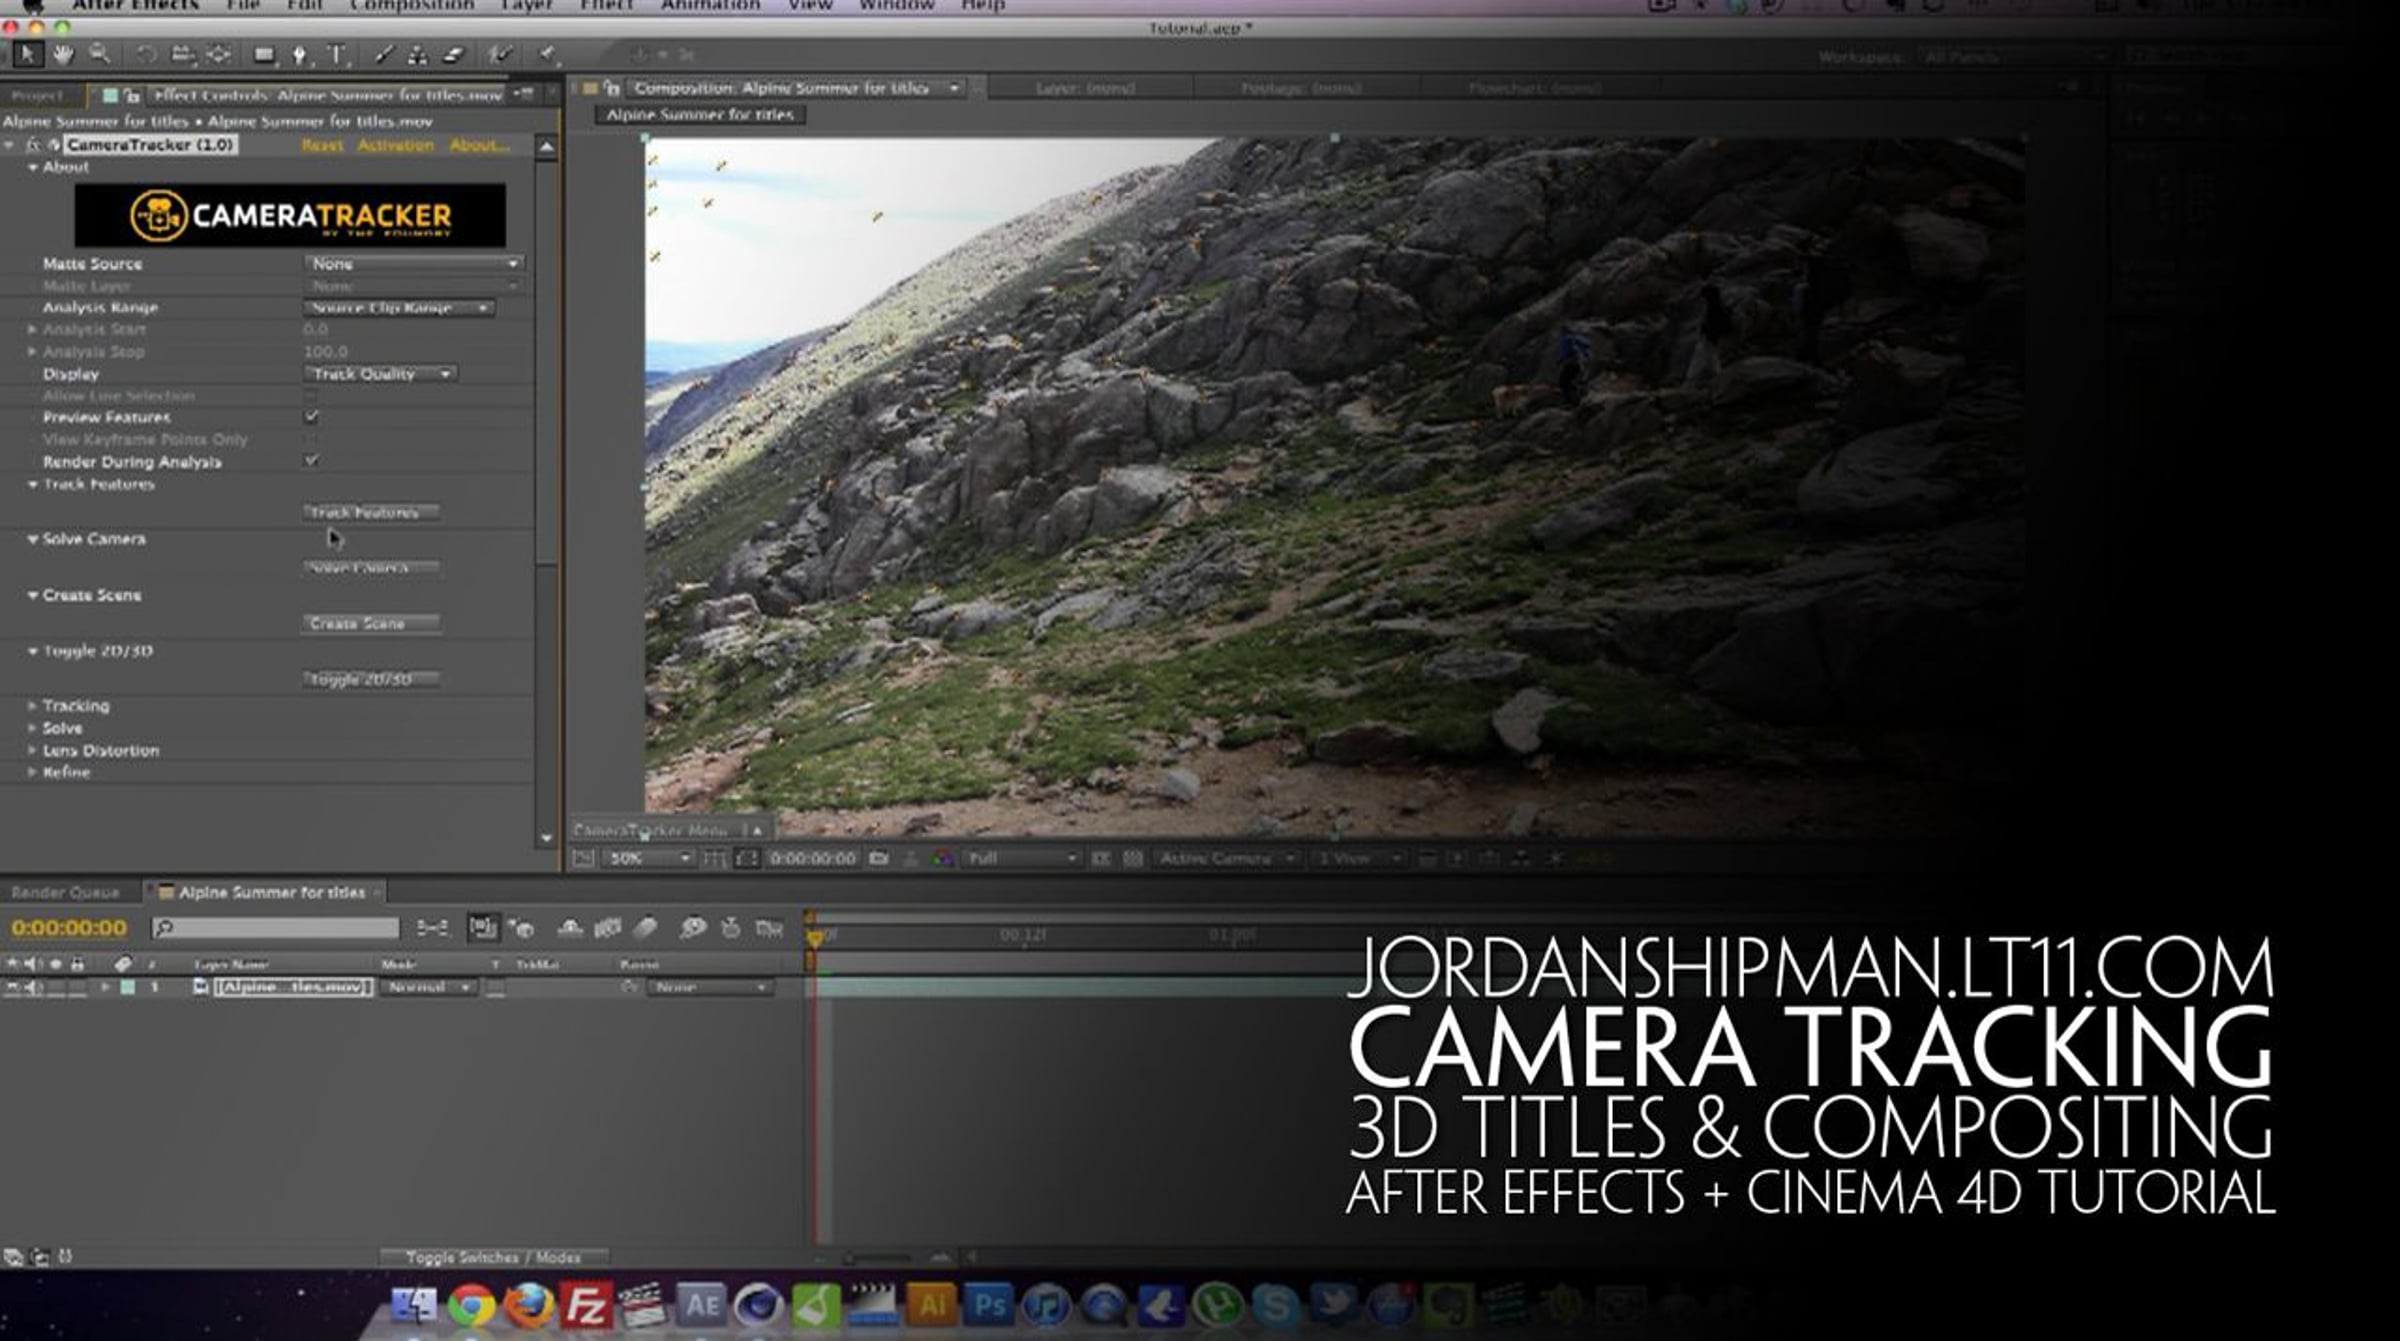Image resolution: width=2400 pixels, height=1341 pixels.
Task: Open Illustrator from the dock
Action: tap(932, 1304)
